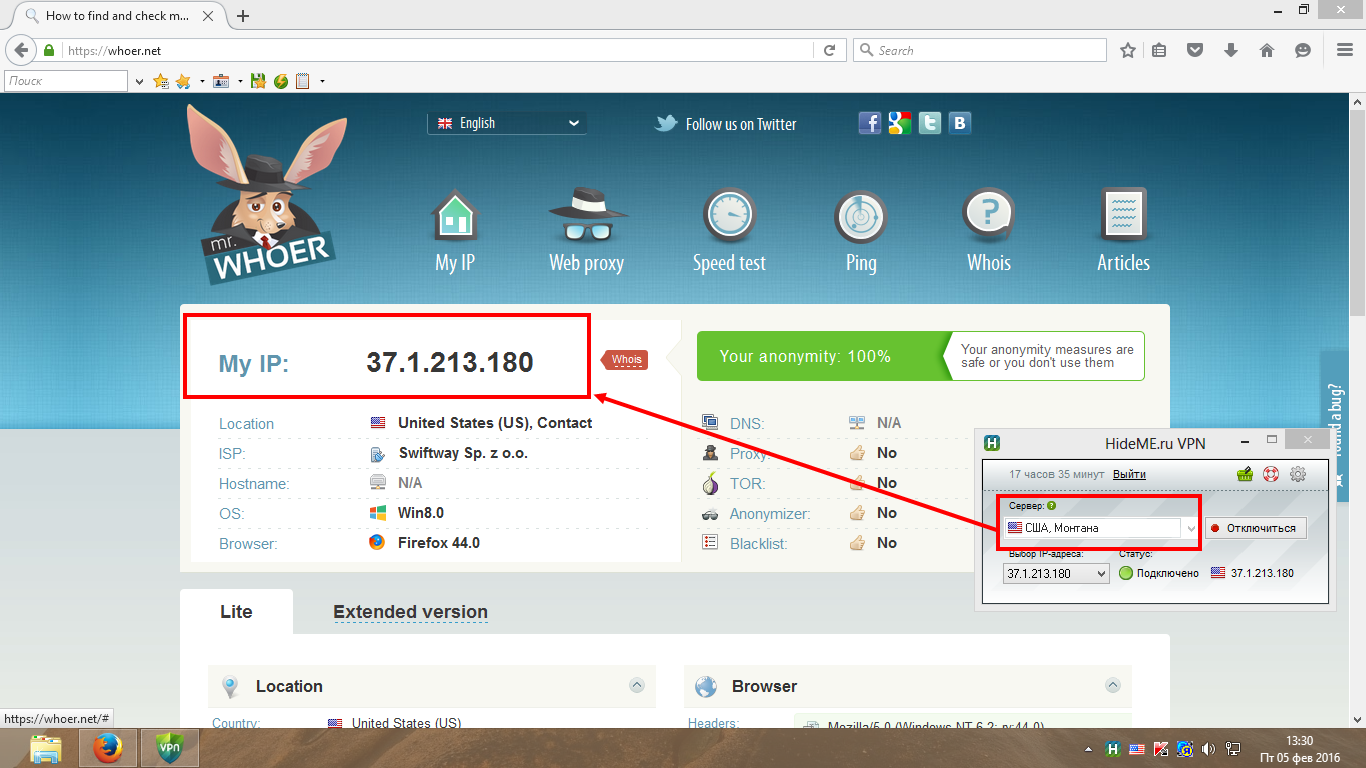Screen dimensions: 1366x768
Task: Launch the Speed test clock icon
Action: (x=729, y=215)
